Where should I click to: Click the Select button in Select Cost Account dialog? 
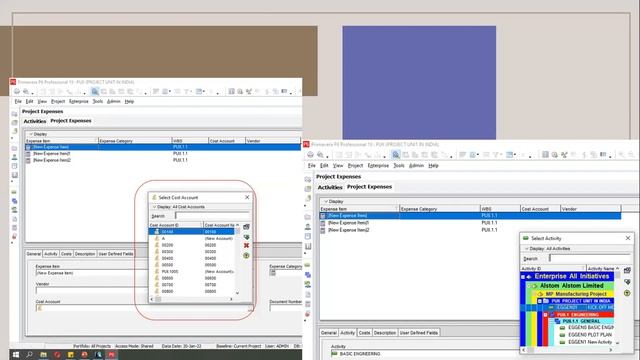[246, 227]
